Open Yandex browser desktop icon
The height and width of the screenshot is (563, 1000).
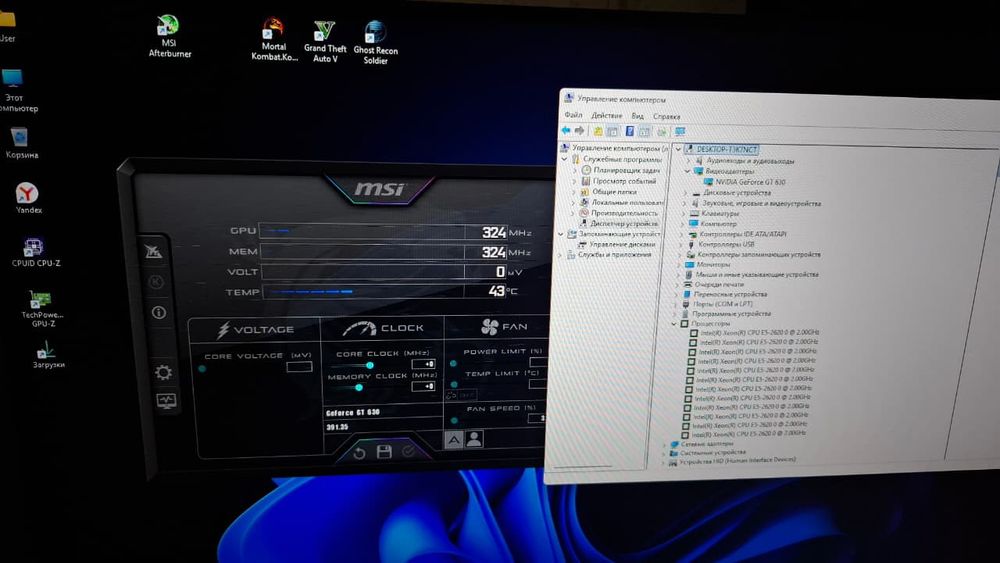click(27, 198)
